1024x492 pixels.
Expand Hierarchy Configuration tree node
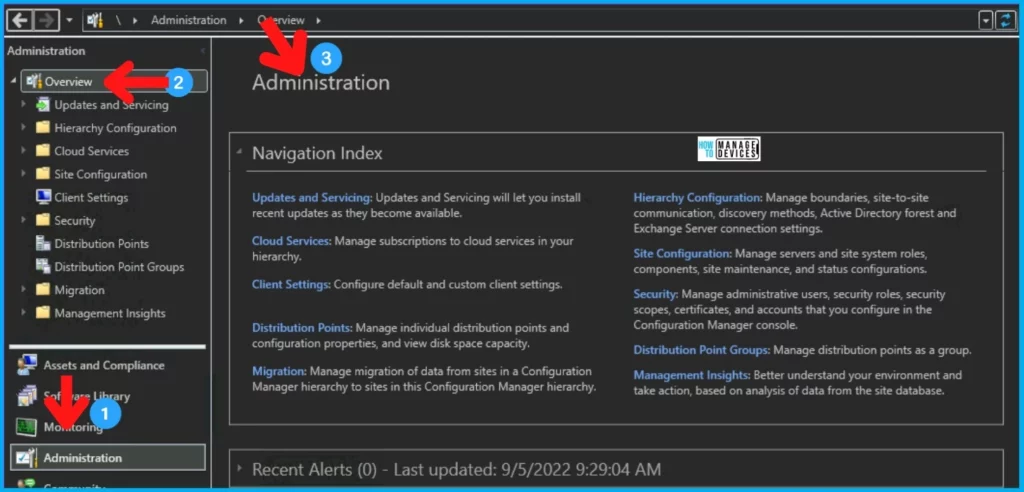[x=24, y=128]
